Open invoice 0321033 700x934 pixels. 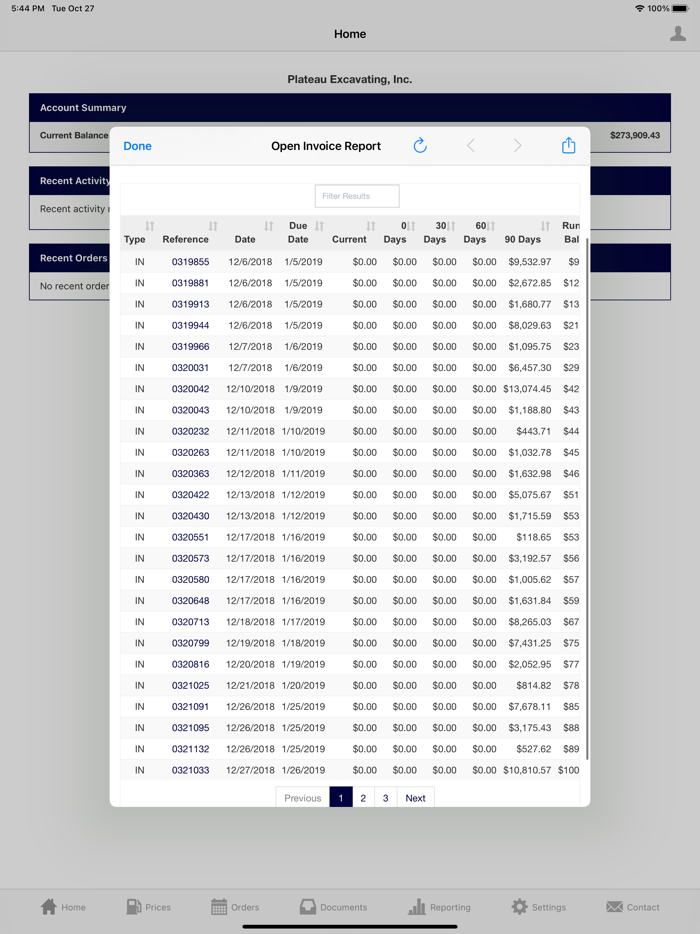click(x=191, y=770)
